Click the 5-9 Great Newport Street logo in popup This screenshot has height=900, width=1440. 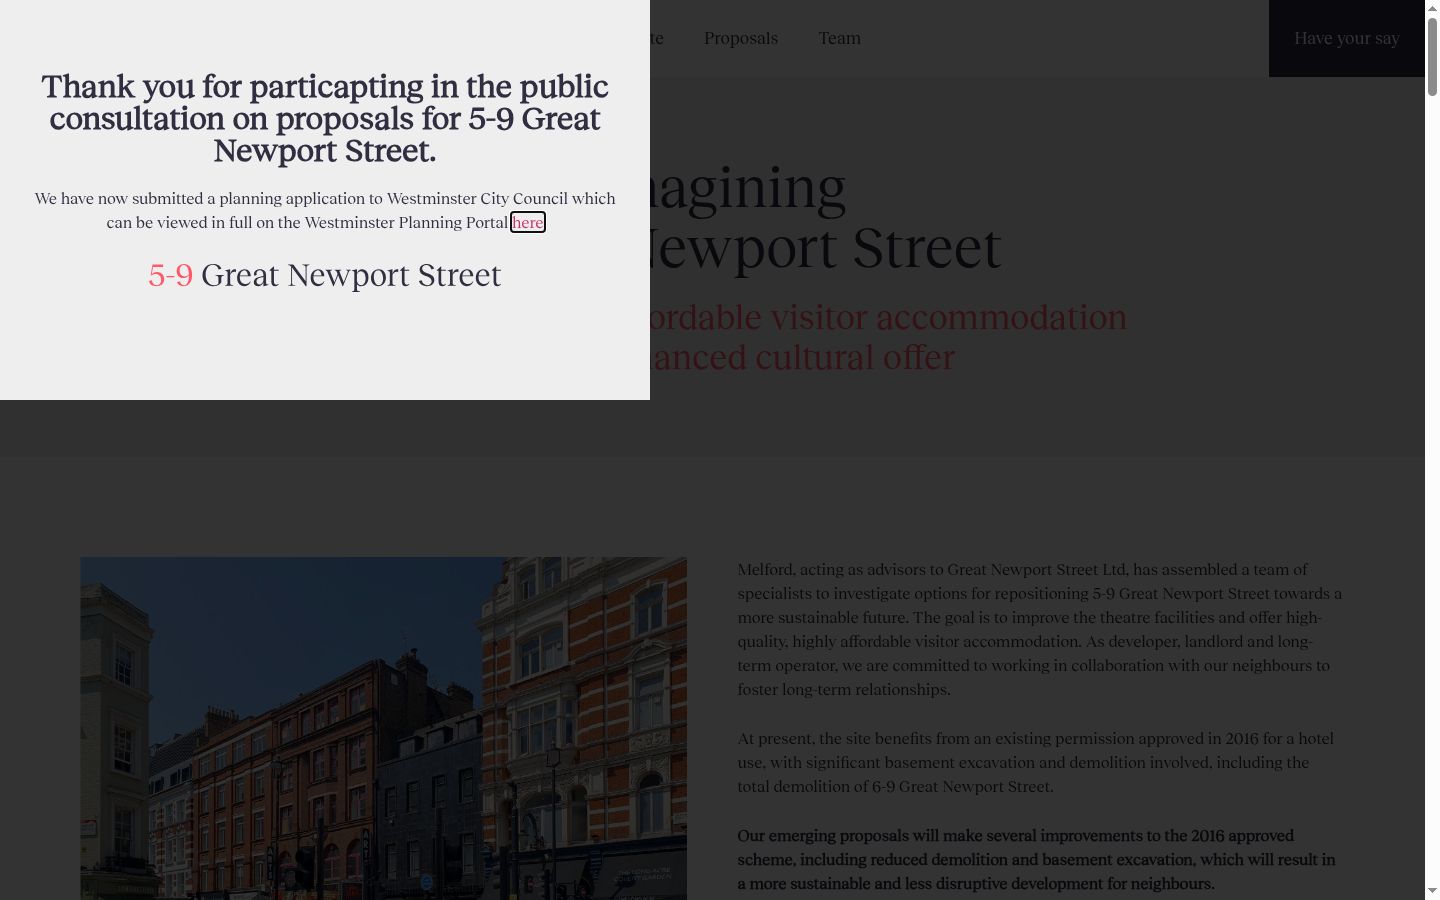[325, 275]
